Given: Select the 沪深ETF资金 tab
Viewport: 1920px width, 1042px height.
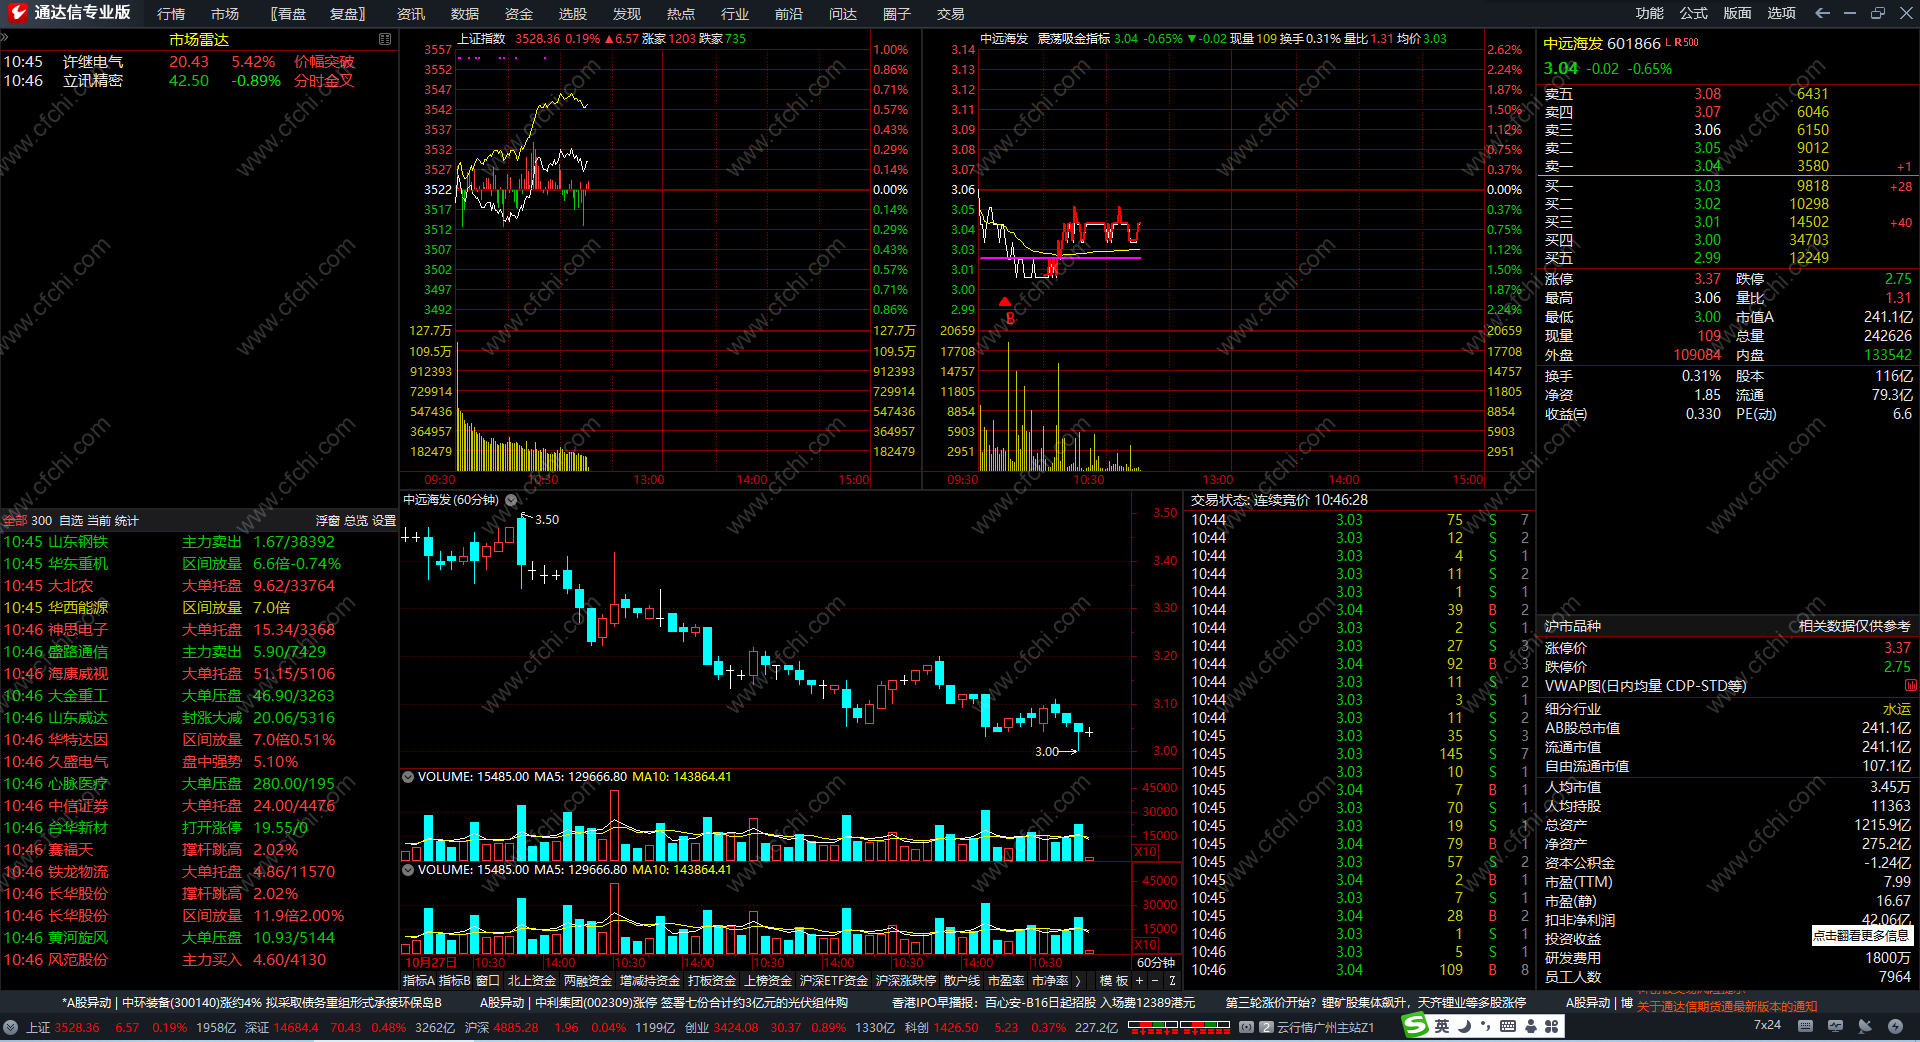Looking at the screenshot, I should [834, 981].
